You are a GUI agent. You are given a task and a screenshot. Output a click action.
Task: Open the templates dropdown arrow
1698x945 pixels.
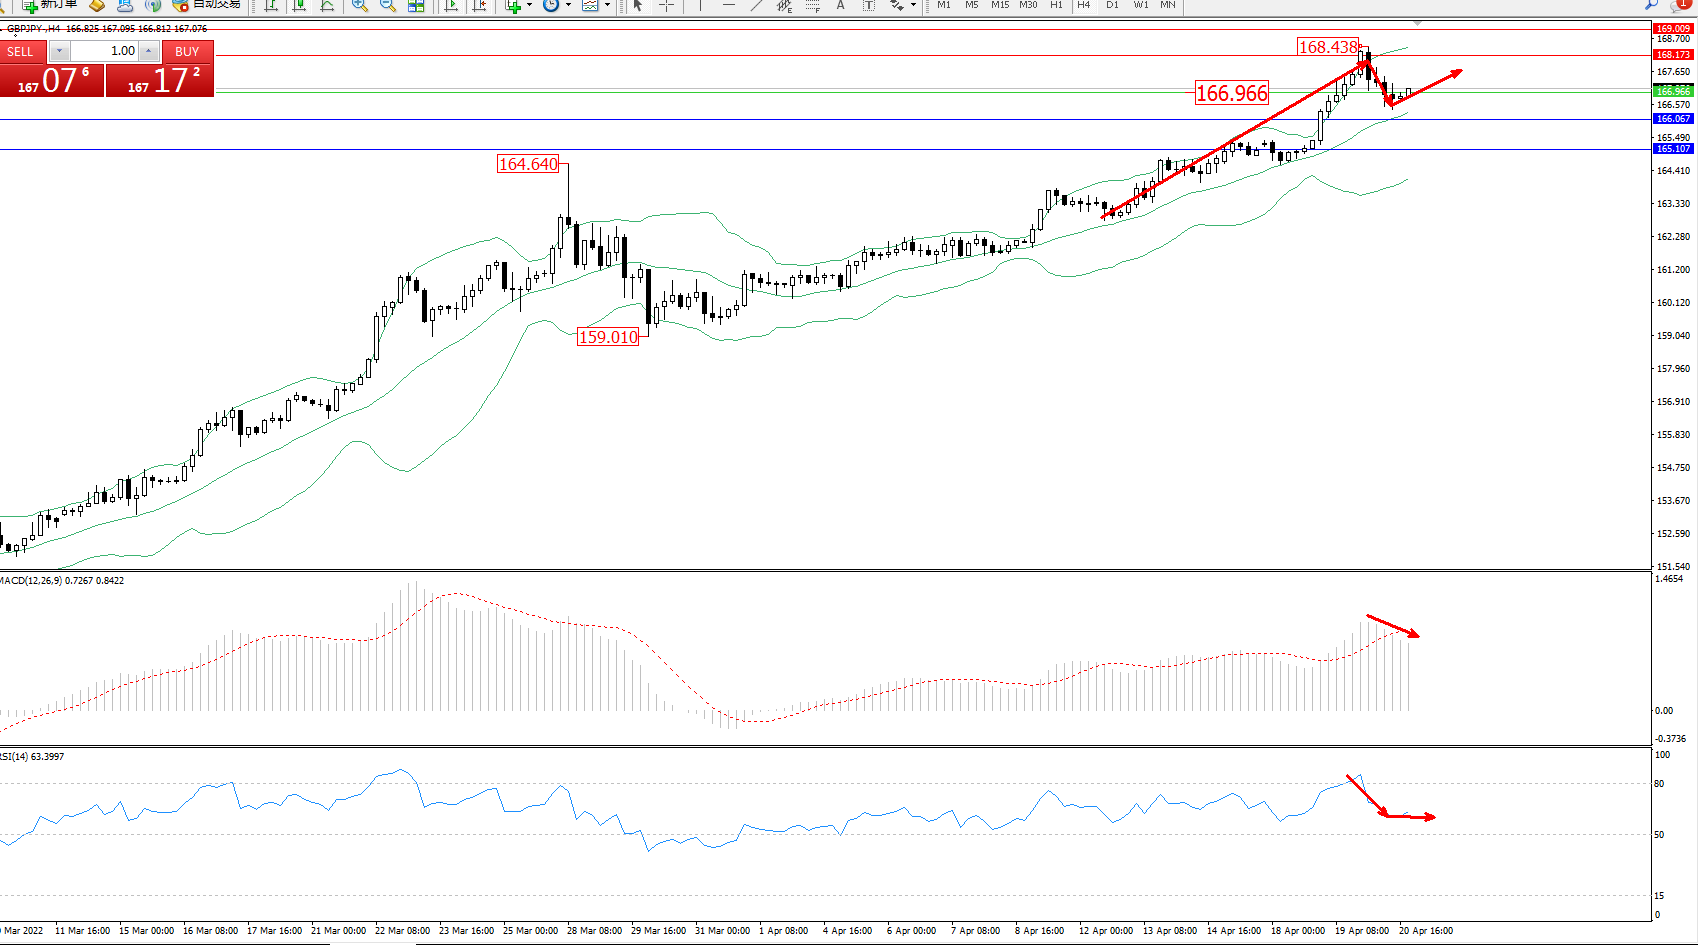(607, 5)
